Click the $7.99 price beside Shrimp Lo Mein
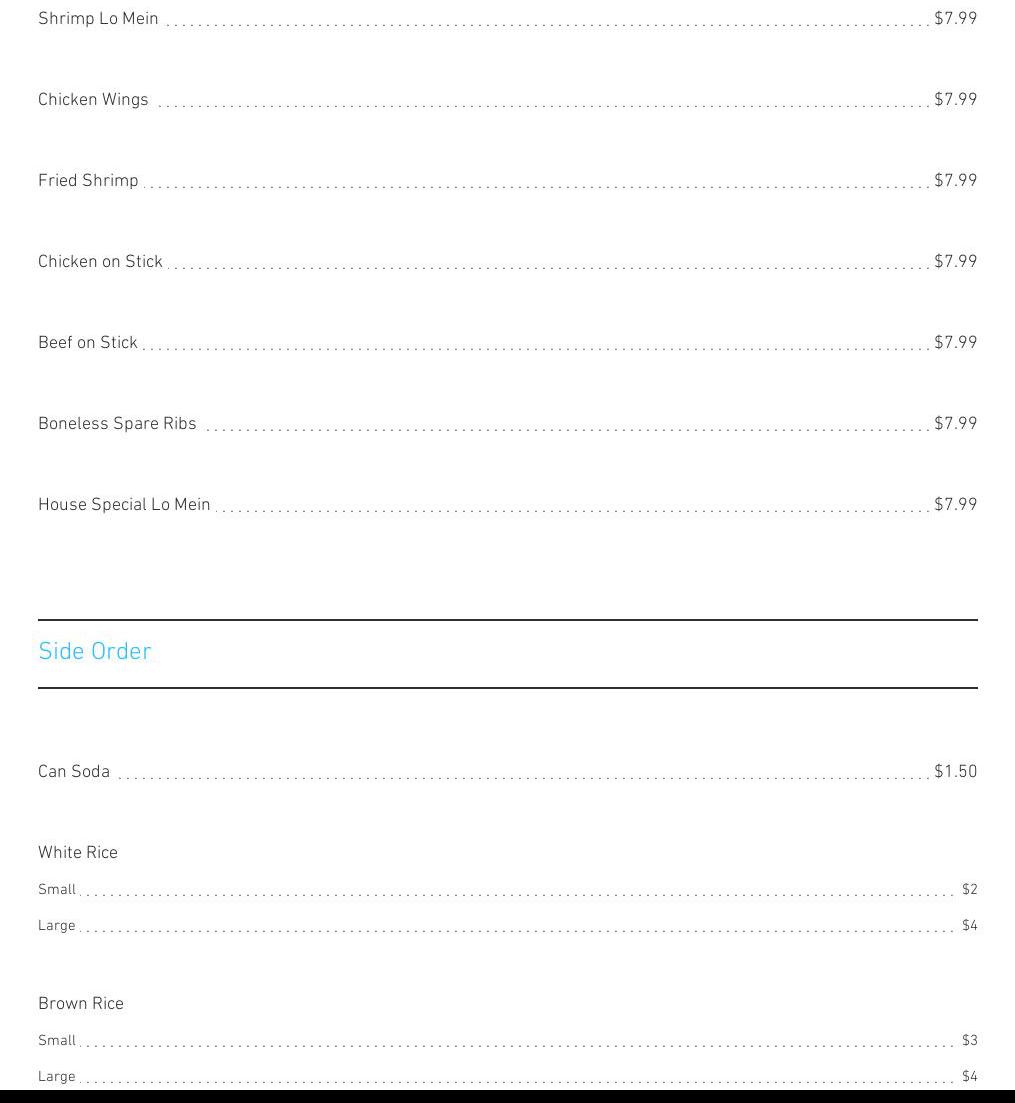Screen dimensions: 1015x1103 pos(955,18)
